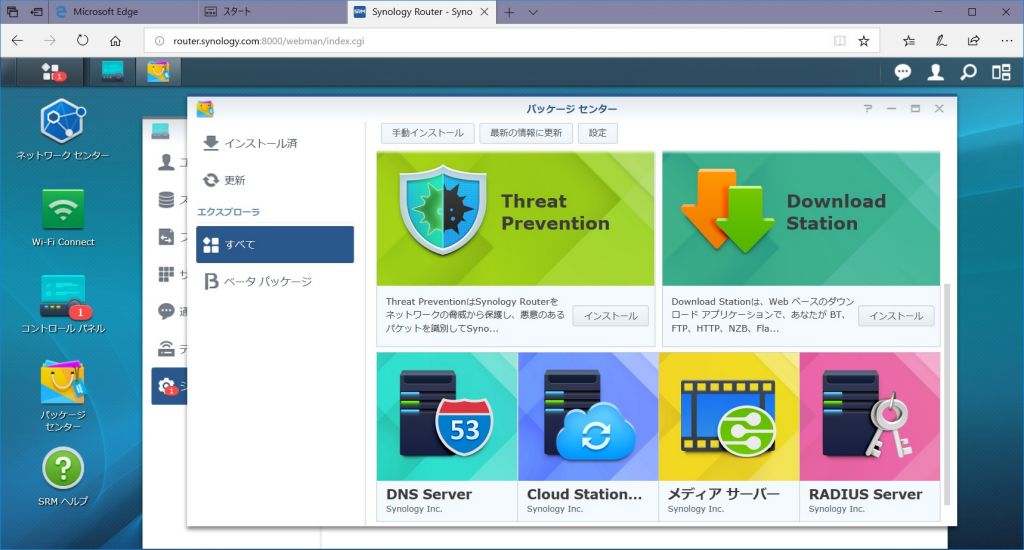Show Edge tabs you've set aside
Viewport: 1024px width, 550px height.
pos(12,12)
